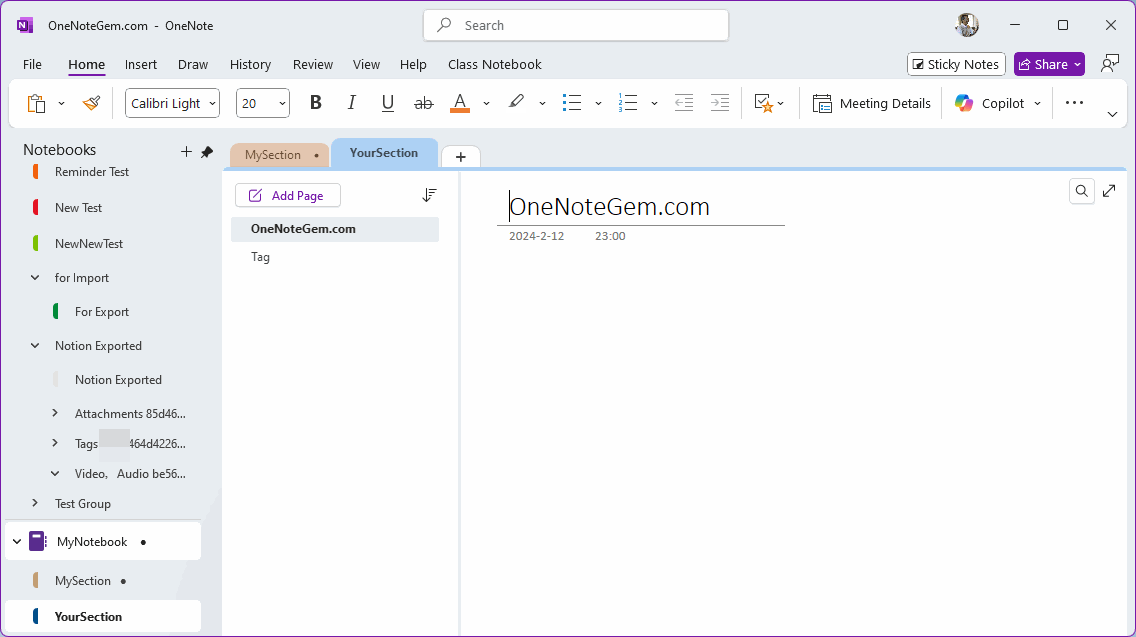The image size is (1136, 637).
Task: Click the Sticky Notes button
Action: tap(956, 64)
